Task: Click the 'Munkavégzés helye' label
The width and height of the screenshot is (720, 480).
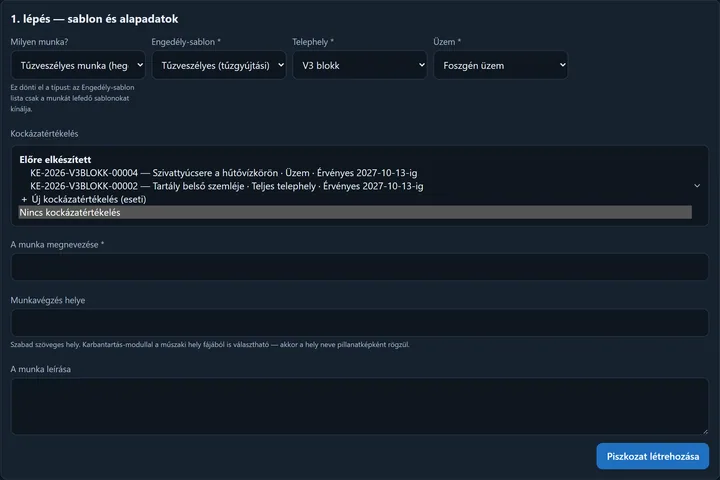Action: pos(48,300)
